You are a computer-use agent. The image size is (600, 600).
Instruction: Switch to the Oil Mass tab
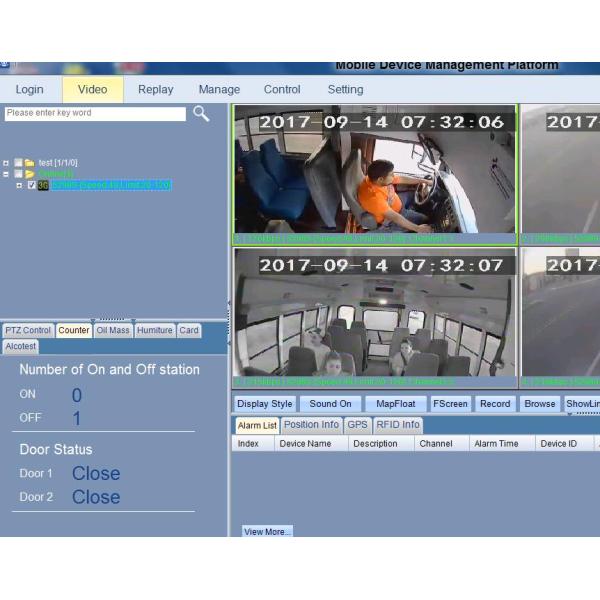[113, 330]
